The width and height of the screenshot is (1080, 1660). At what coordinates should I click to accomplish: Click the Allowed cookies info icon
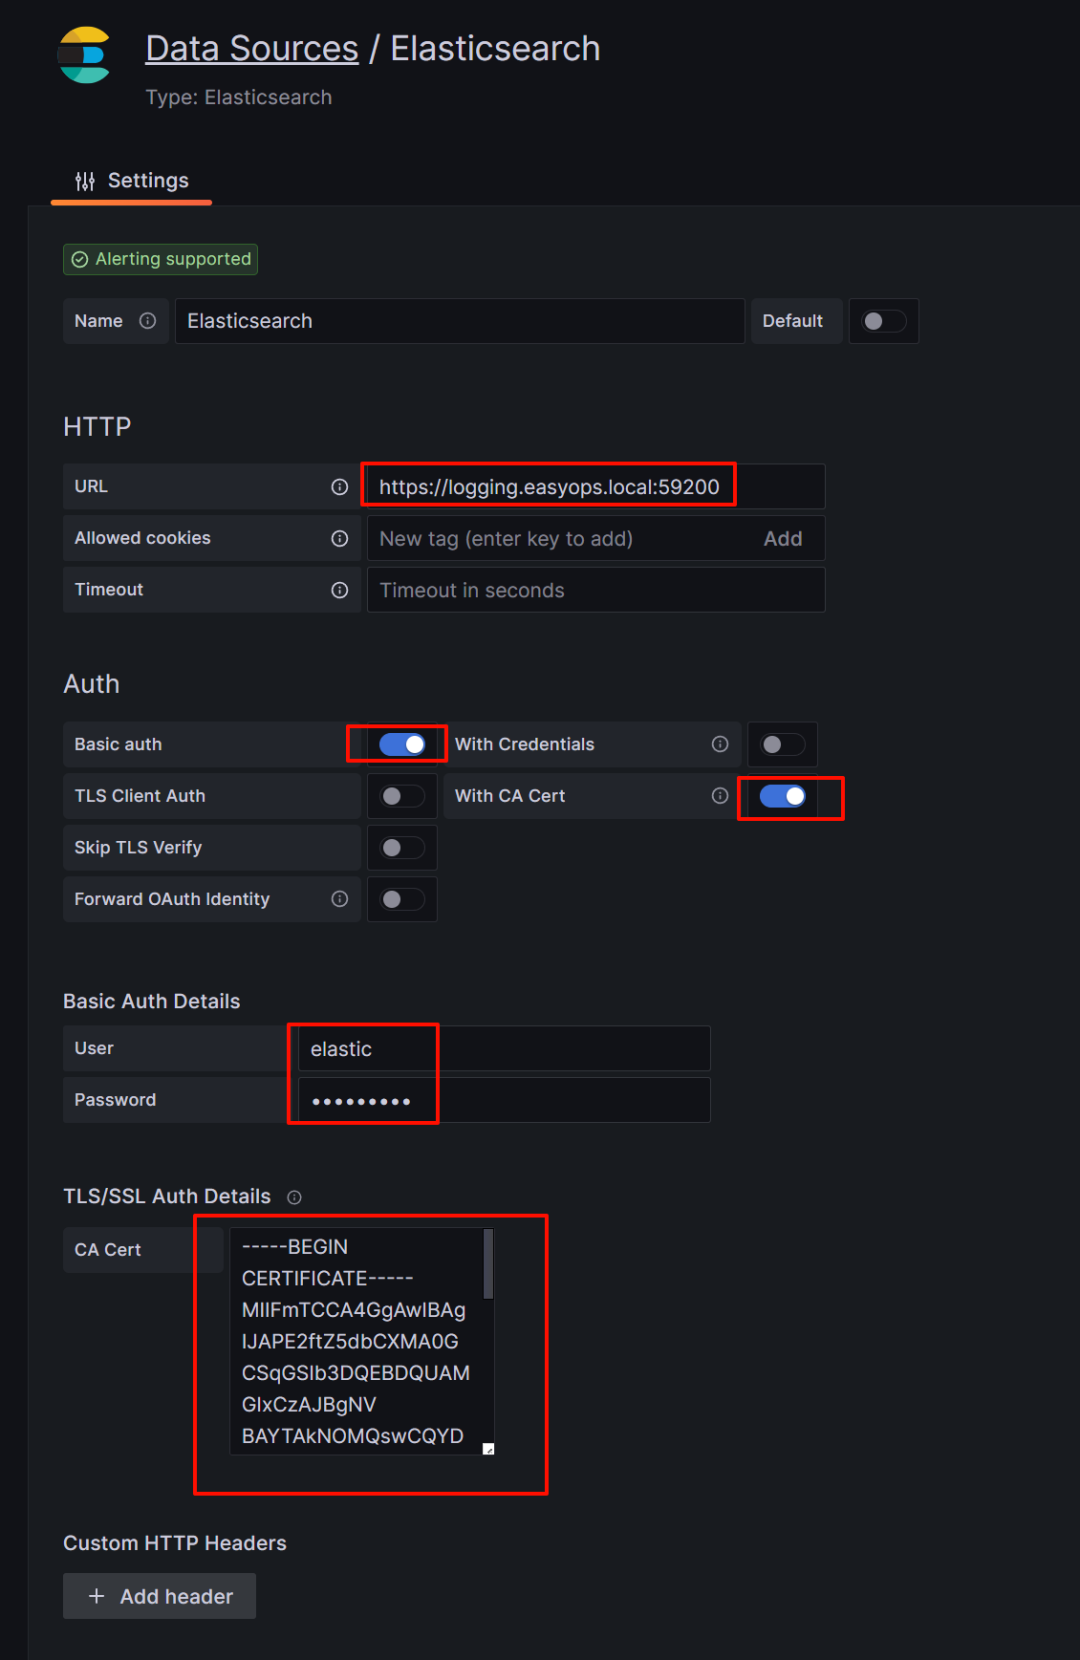[340, 539]
